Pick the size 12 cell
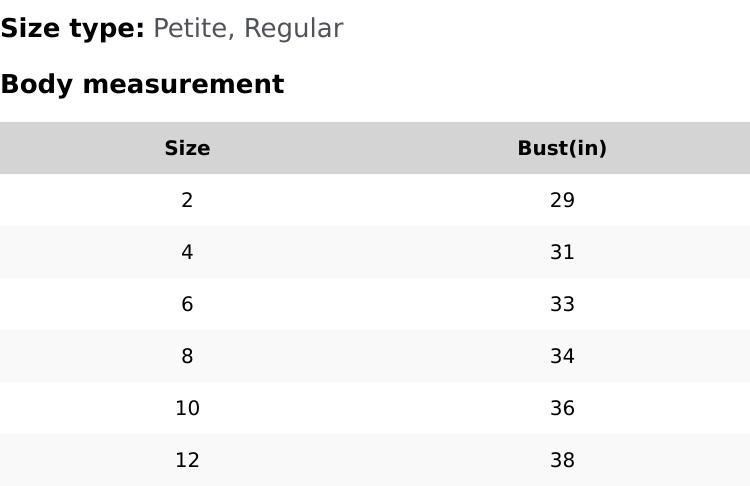 pyautogui.click(x=187, y=461)
